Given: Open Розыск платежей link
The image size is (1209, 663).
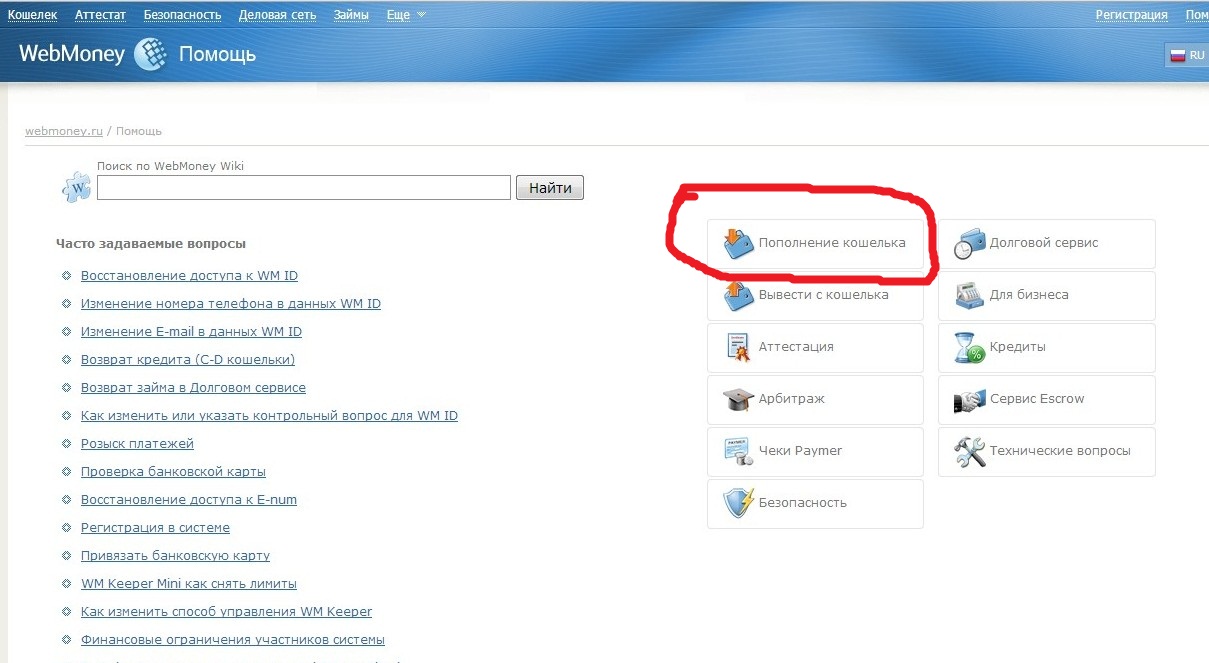Looking at the screenshot, I should pyautogui.click(x=137, y=444).
